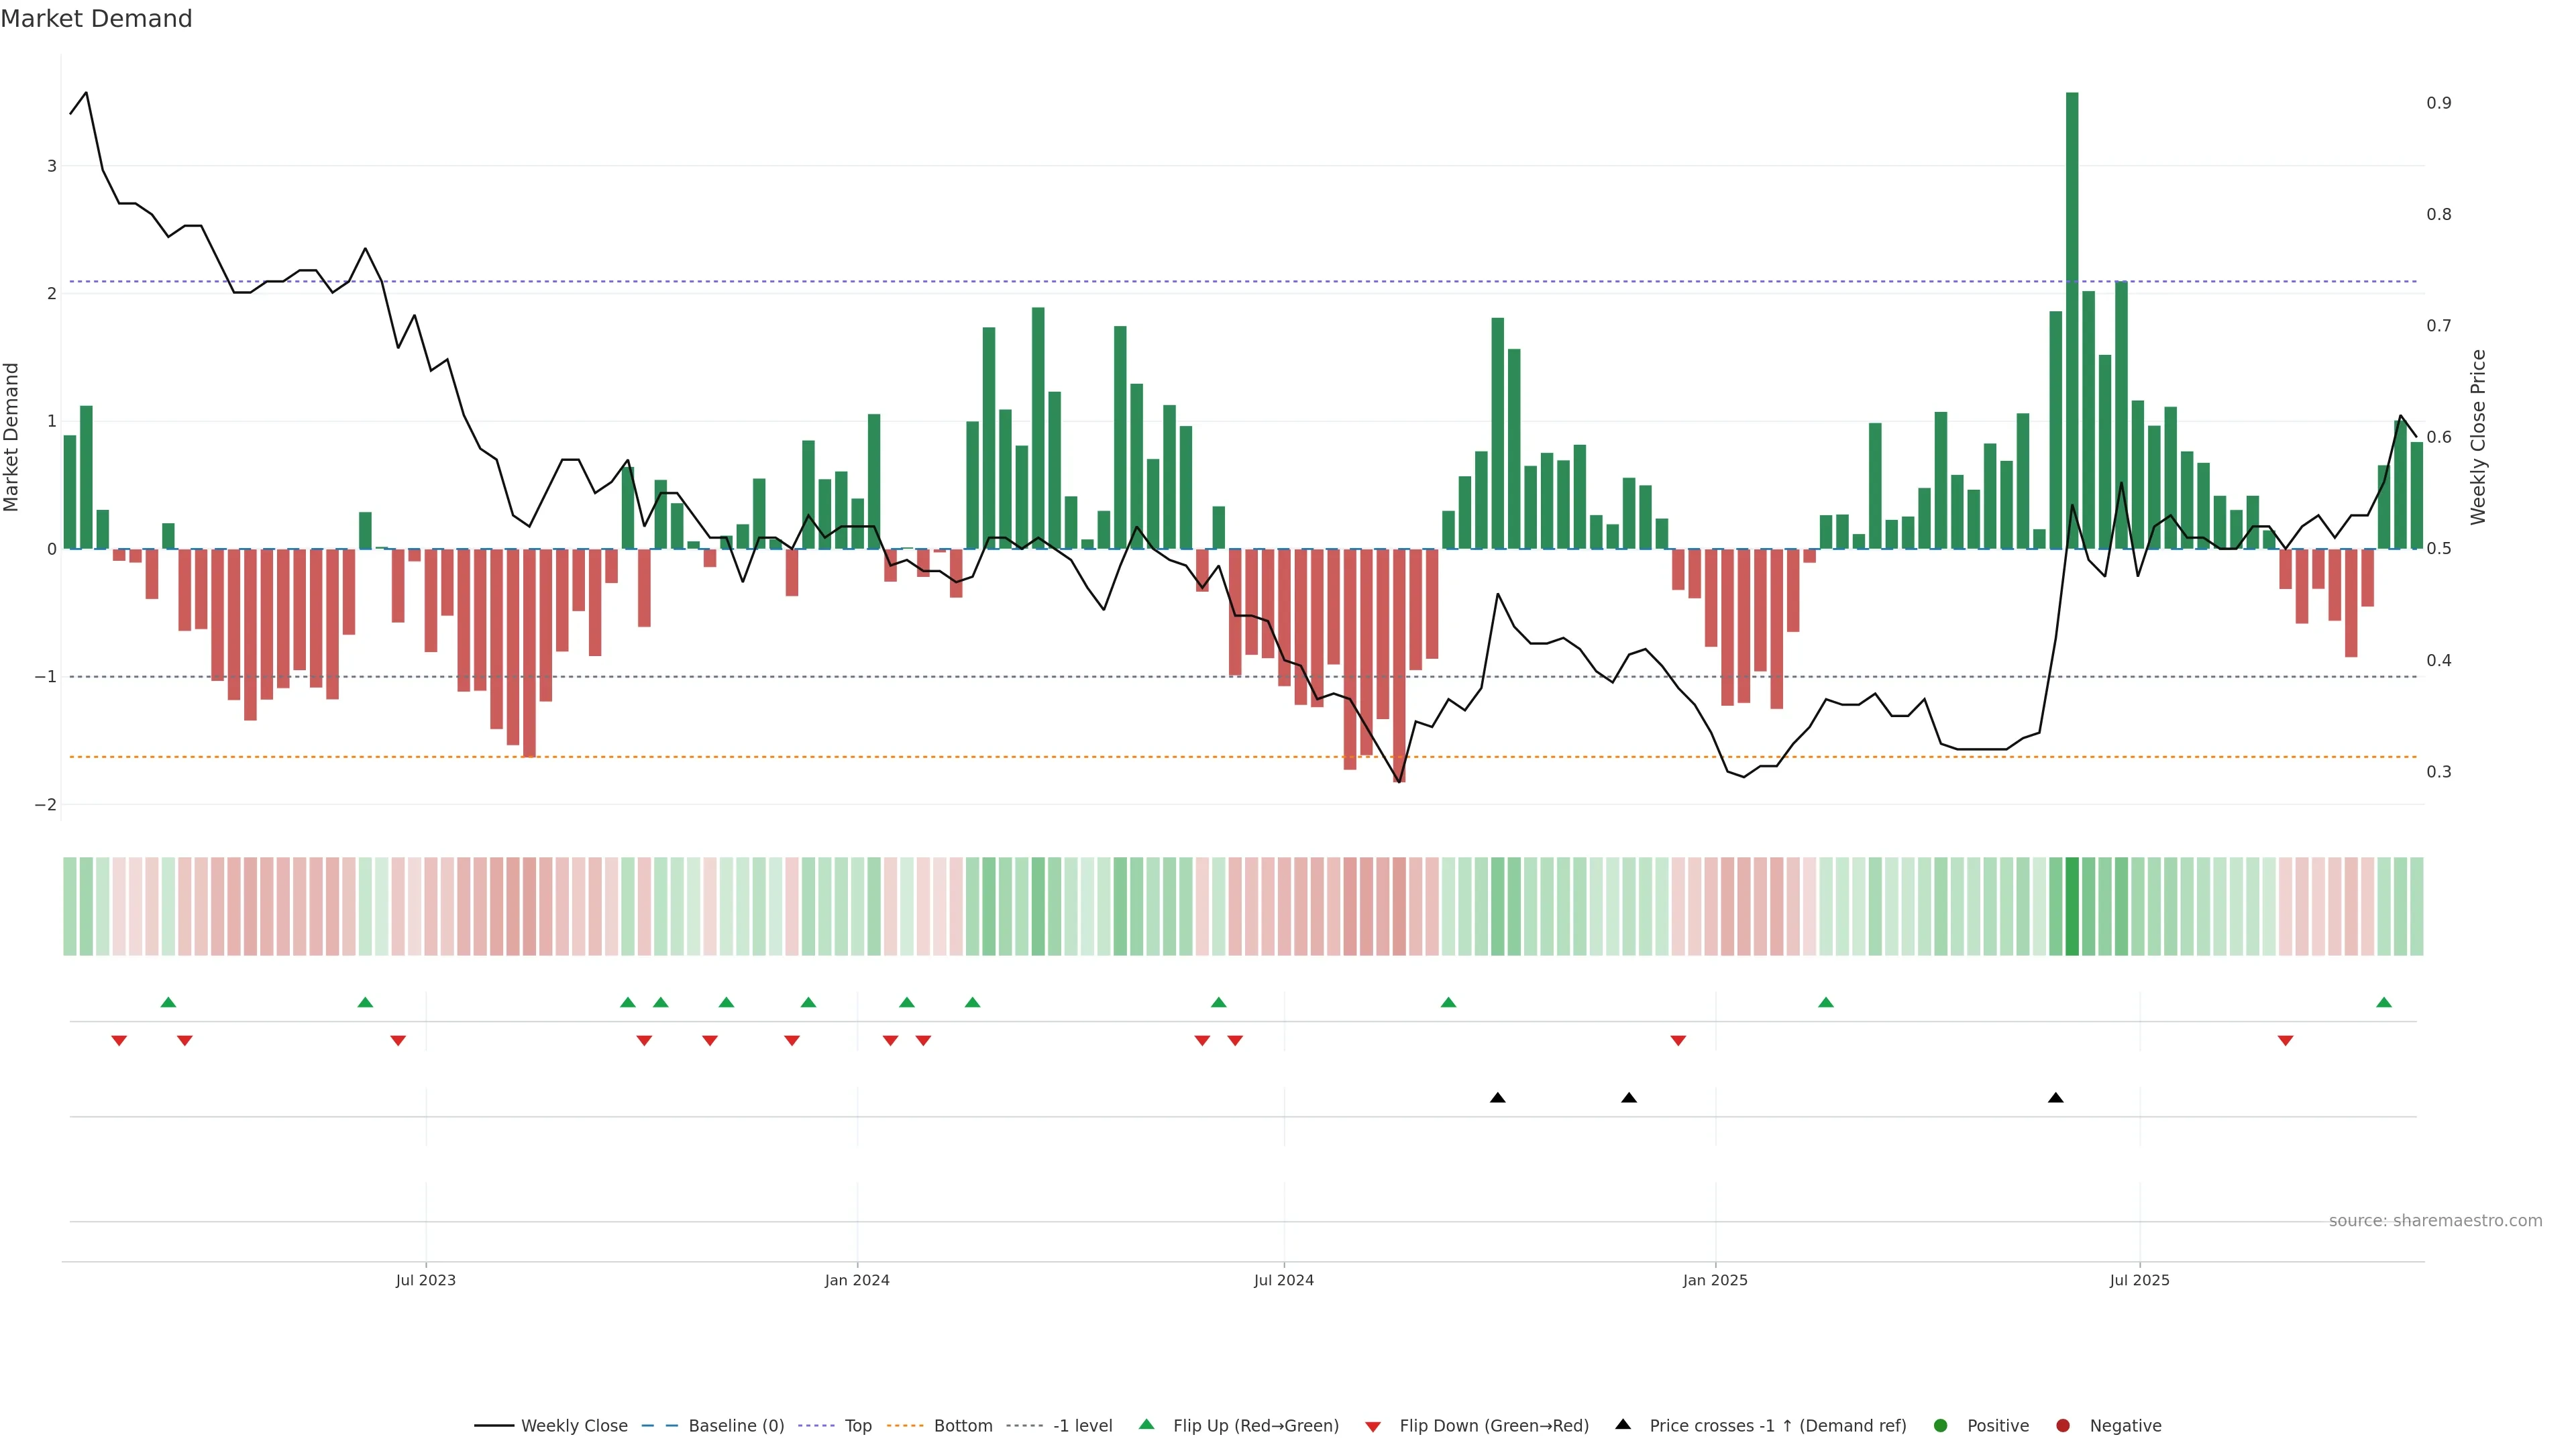Click the green Positive circle legend icon
The height and width of the screenshot is (1449, 2576).
(1941, 1425)
